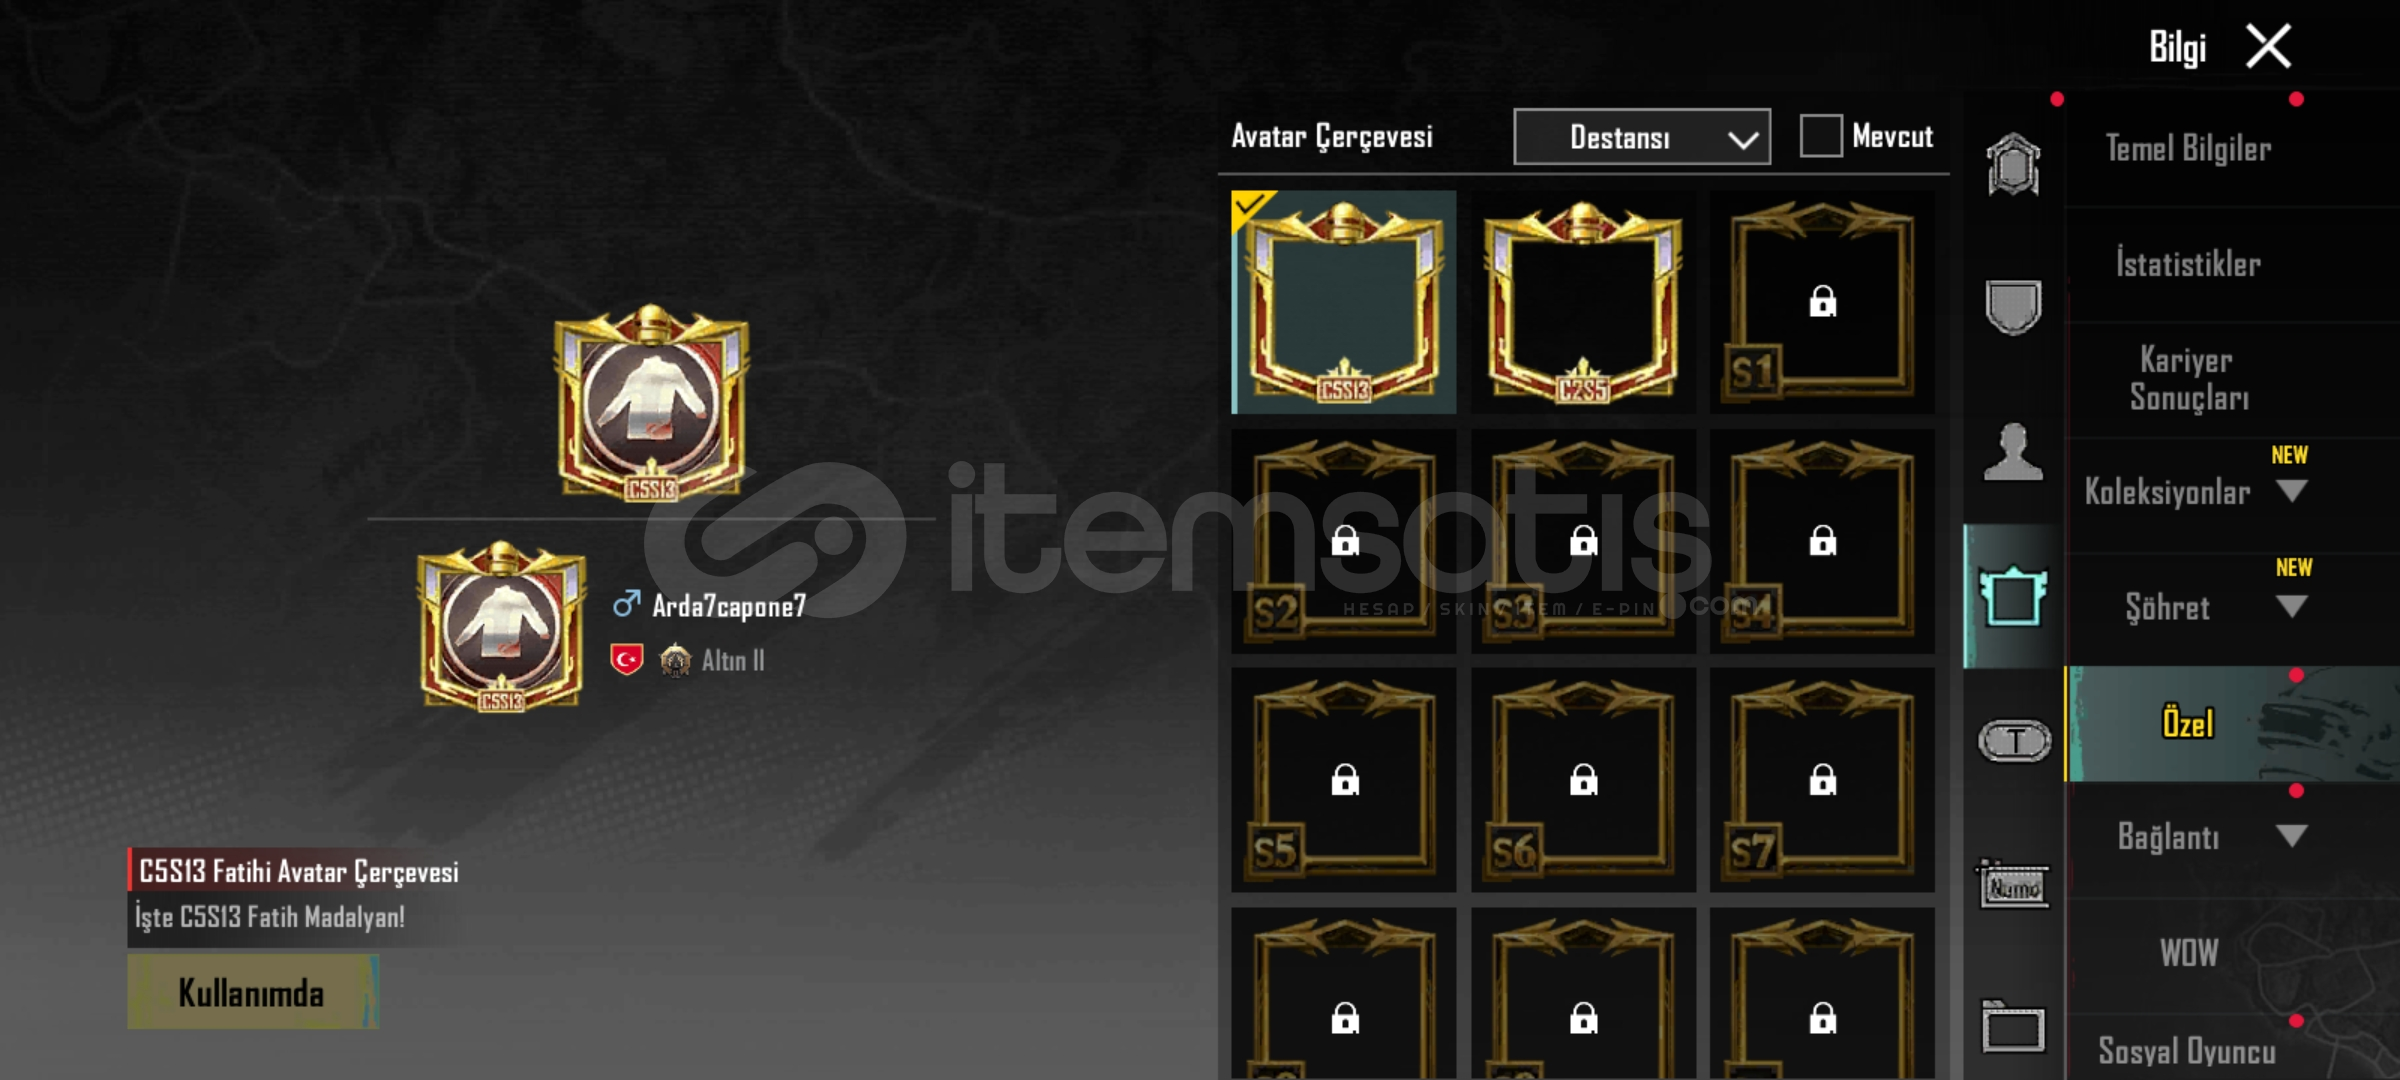The width and height of the screenshot is (2400, 1080).
Task: Enable the Mevcut checkbox
Action: point(1821,136)
